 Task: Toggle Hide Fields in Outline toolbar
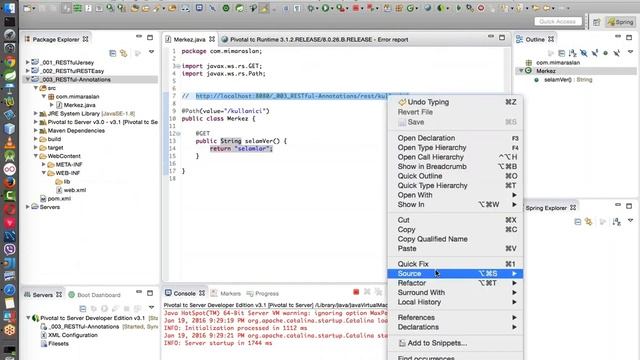coord(584,53)
